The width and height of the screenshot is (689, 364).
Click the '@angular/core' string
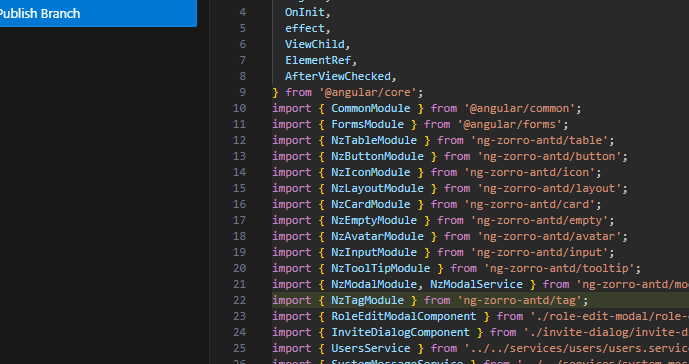coord(367,92)
